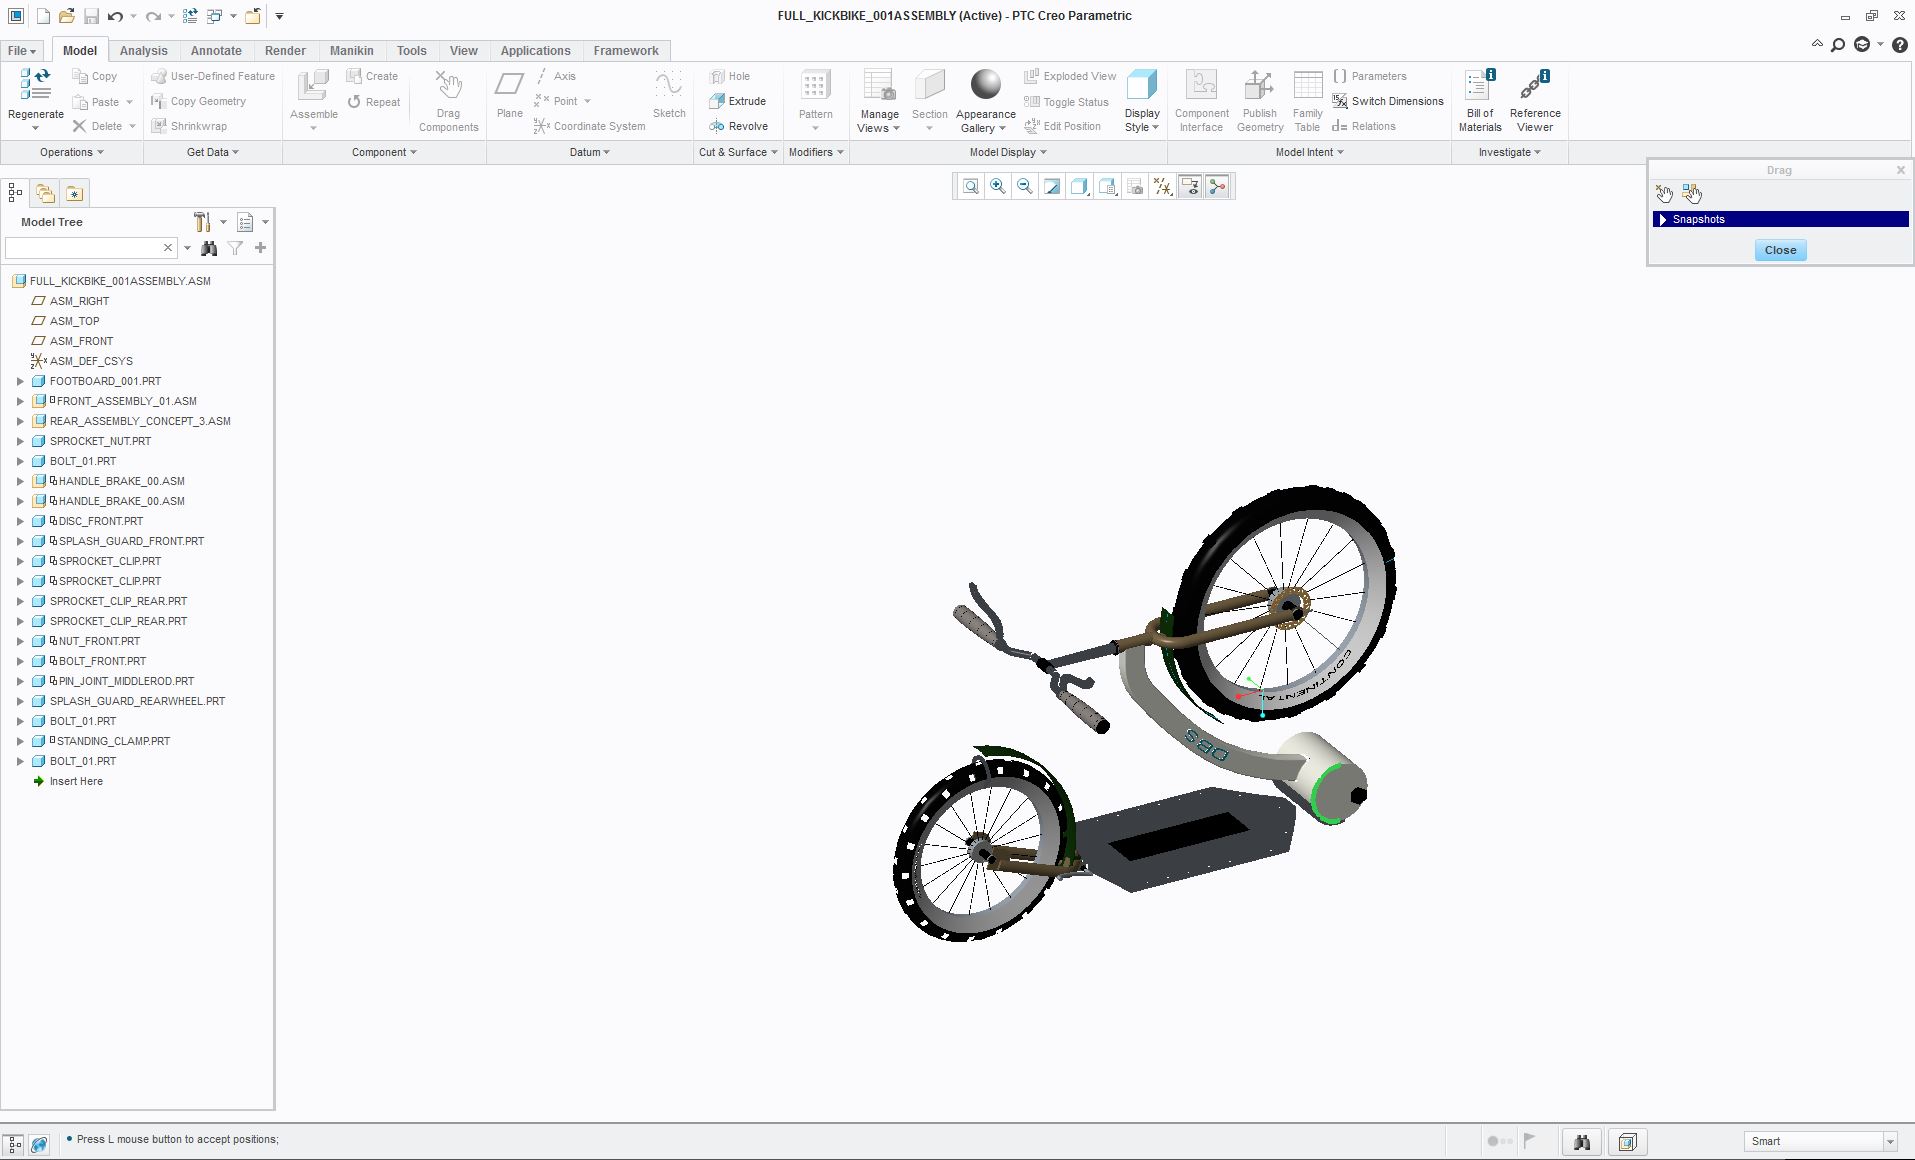
Task: Click Relations button
Action: (1364, 126)
